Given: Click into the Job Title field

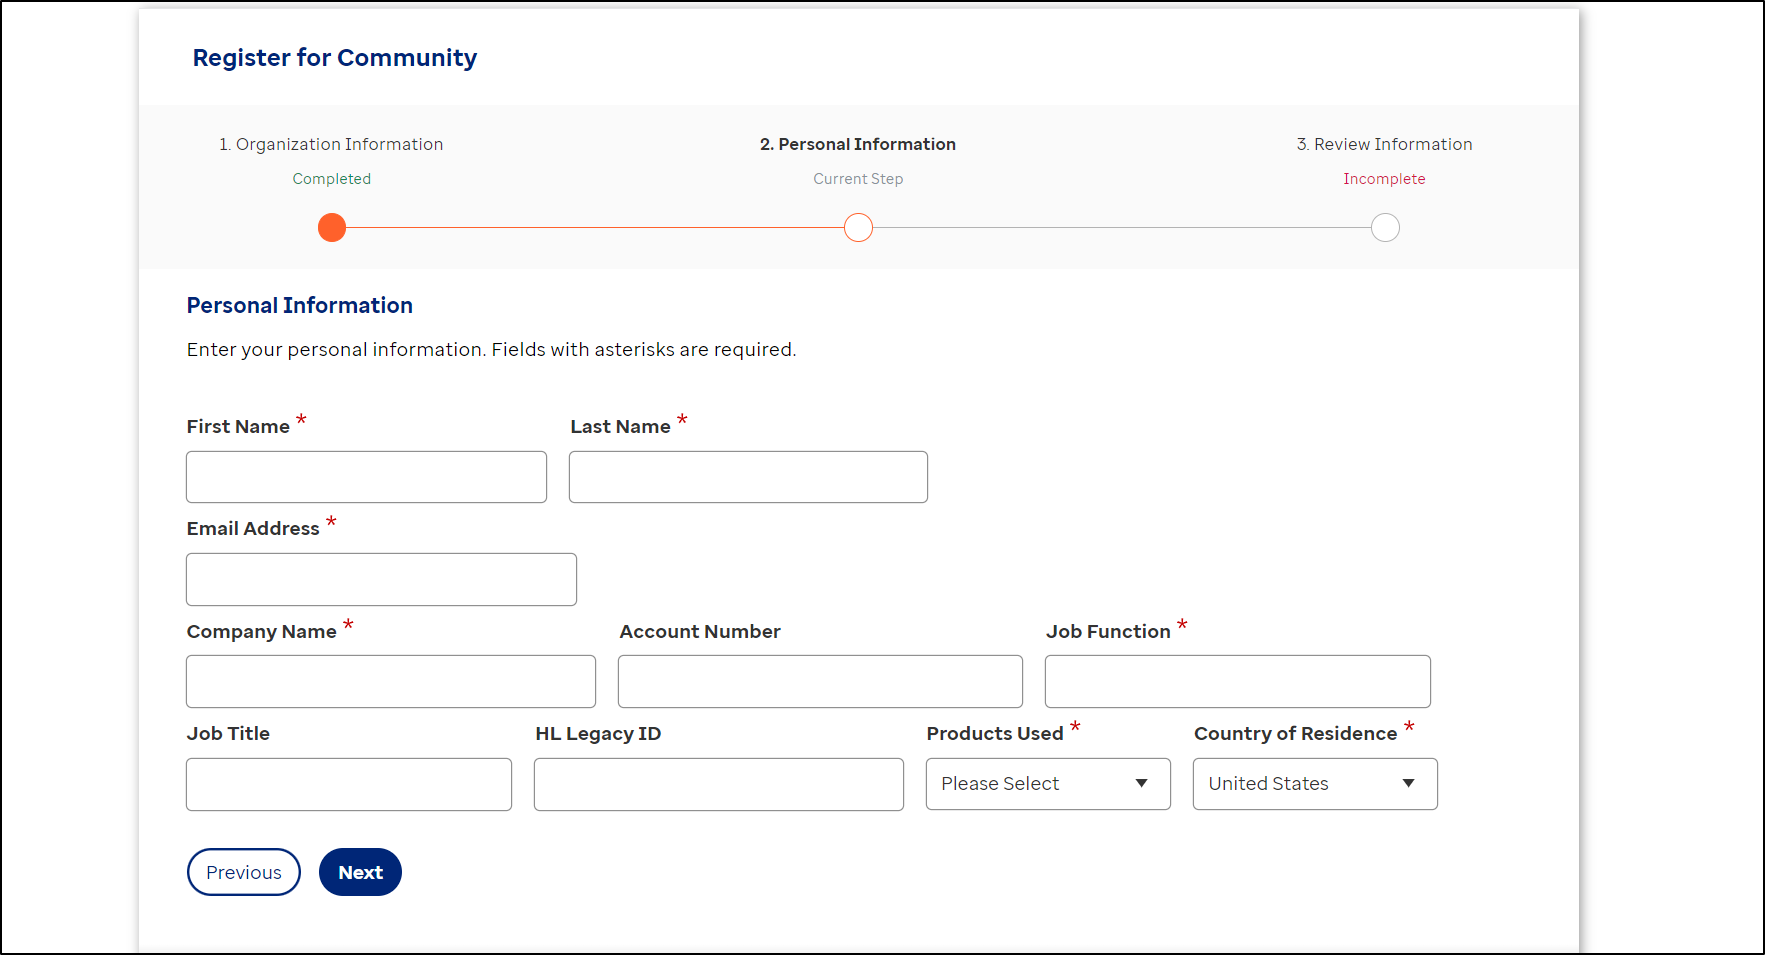Looking at the screenshot, I should pos(348,784).
